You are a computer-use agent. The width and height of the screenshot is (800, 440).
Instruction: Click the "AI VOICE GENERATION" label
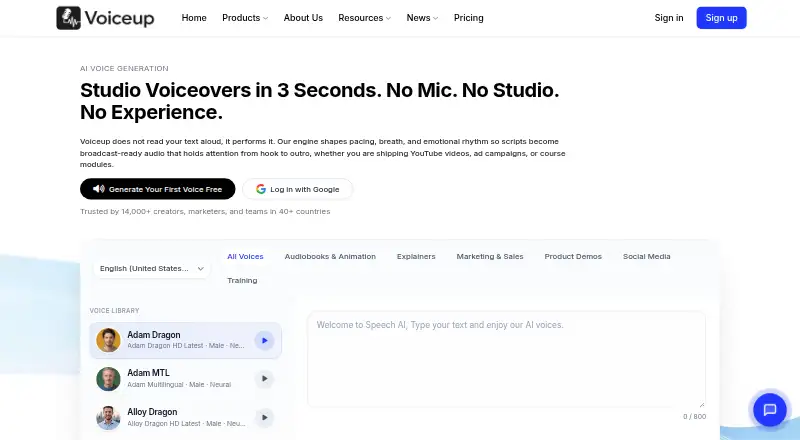pos(124,68)
